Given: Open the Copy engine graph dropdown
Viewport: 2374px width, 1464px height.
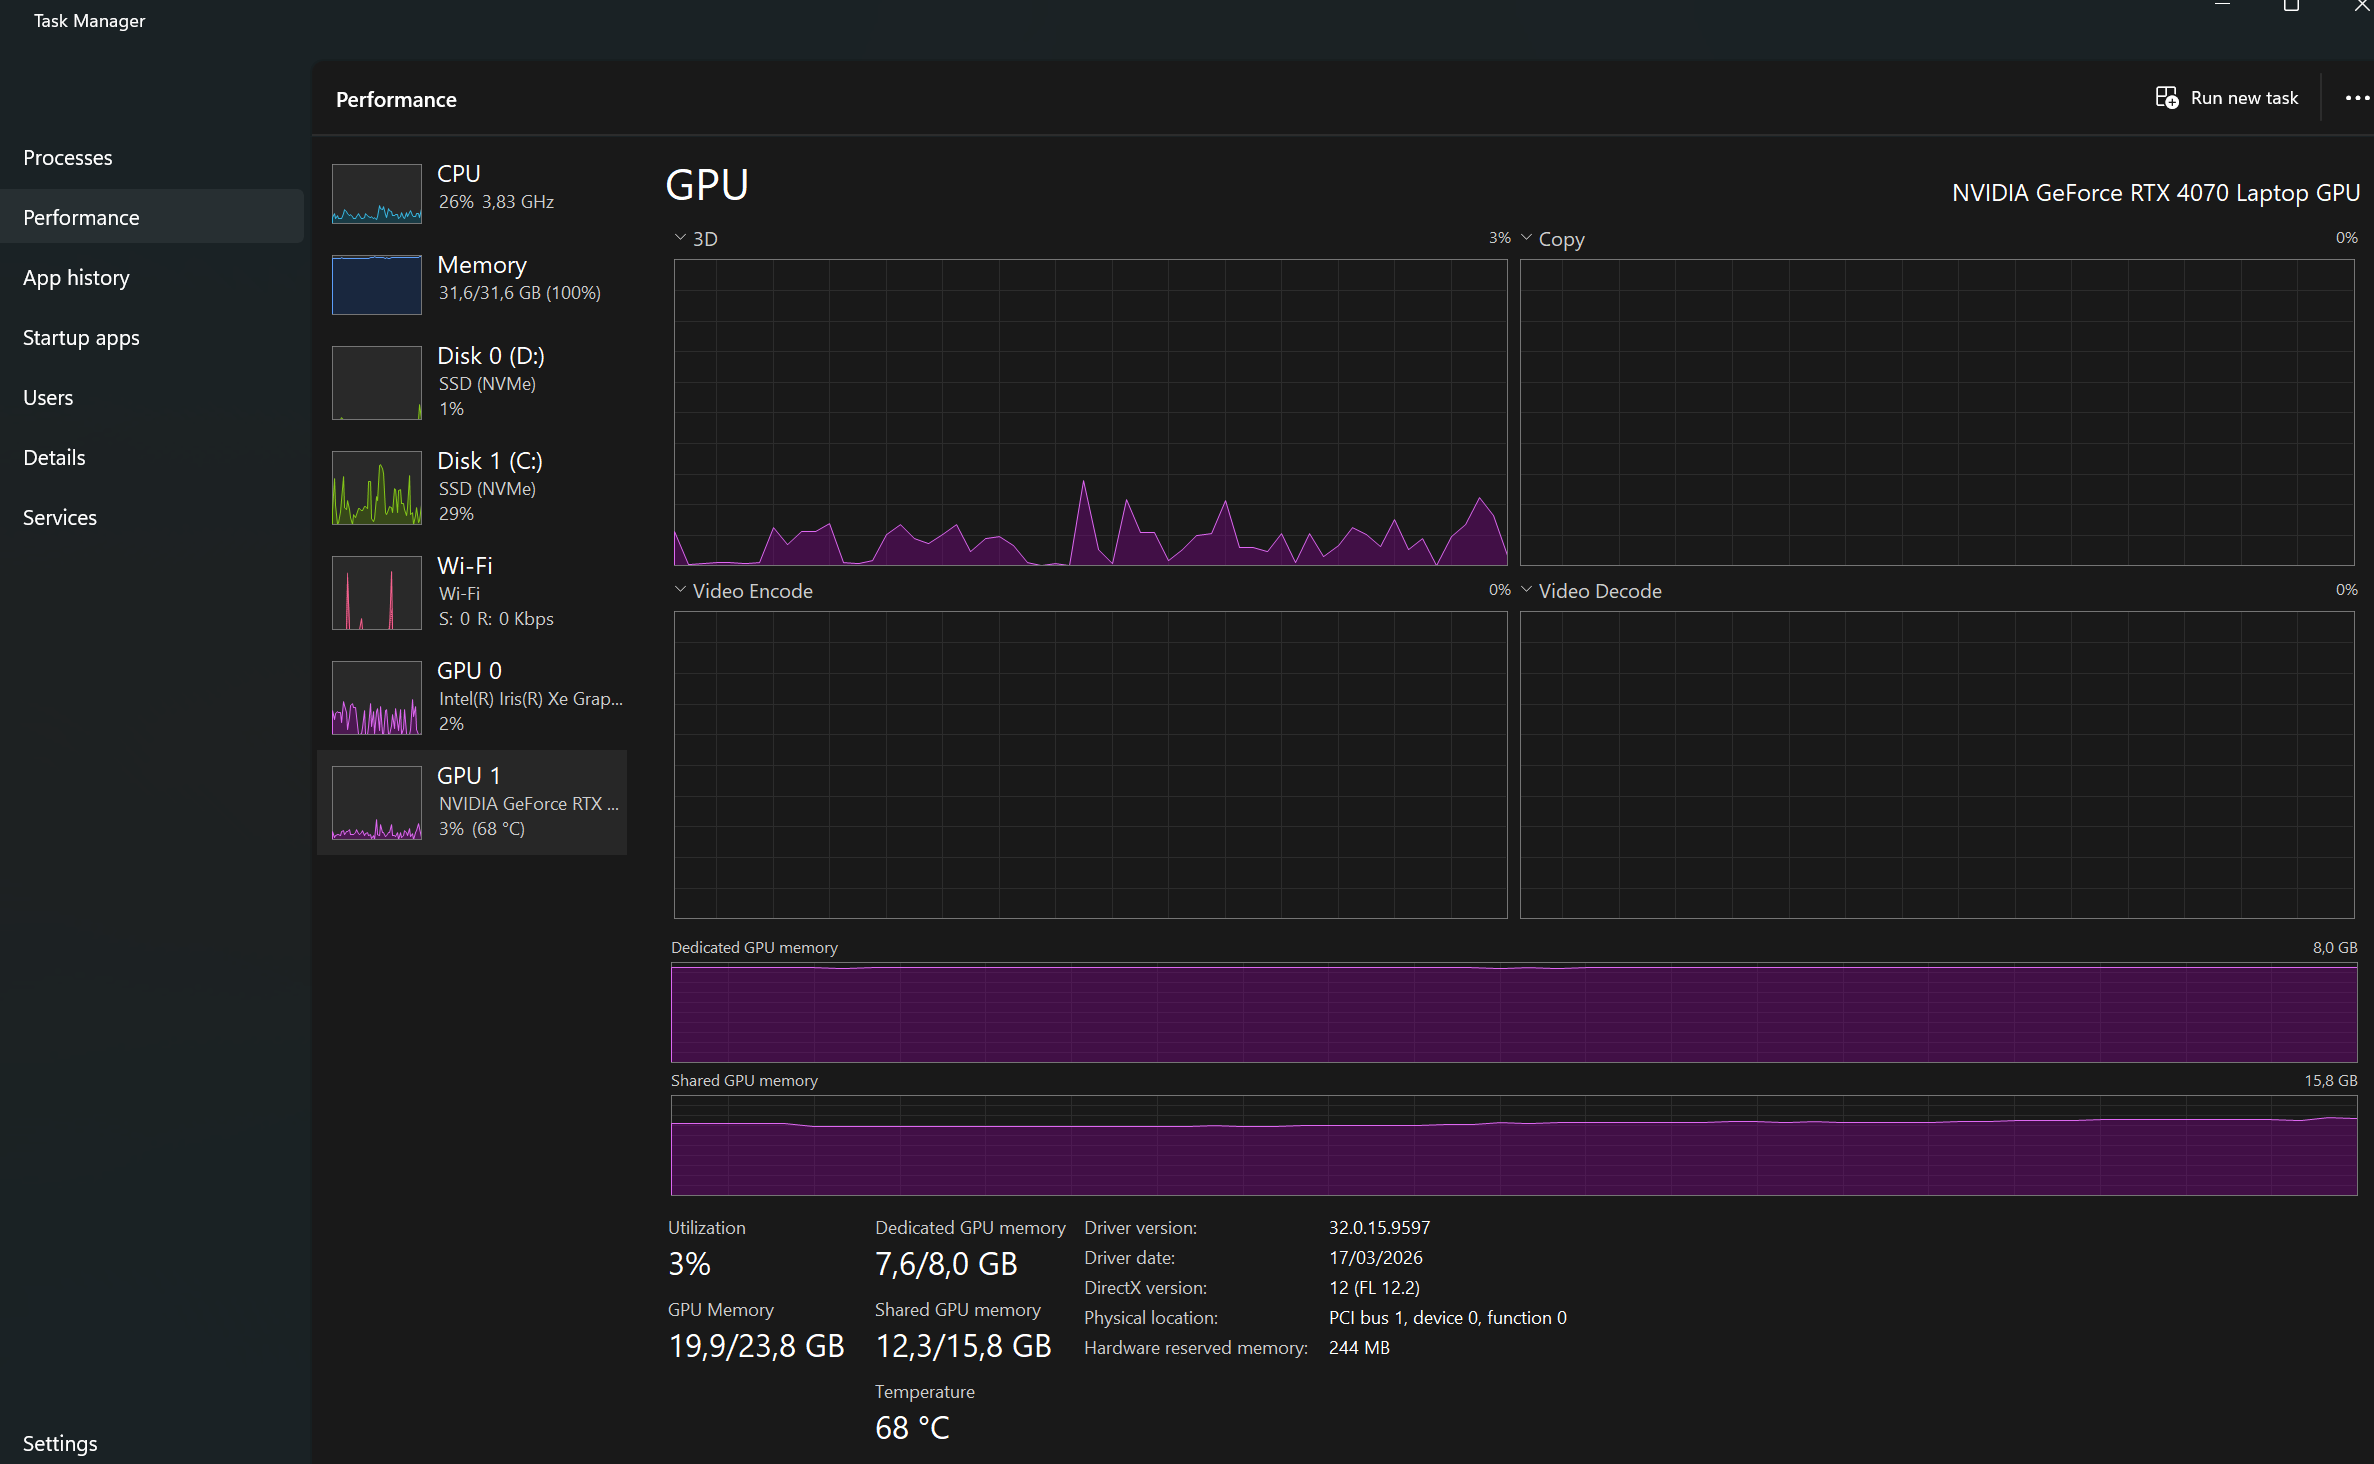Looking at the screenshot, I should pyautogui.click(x=1527, y=238).
